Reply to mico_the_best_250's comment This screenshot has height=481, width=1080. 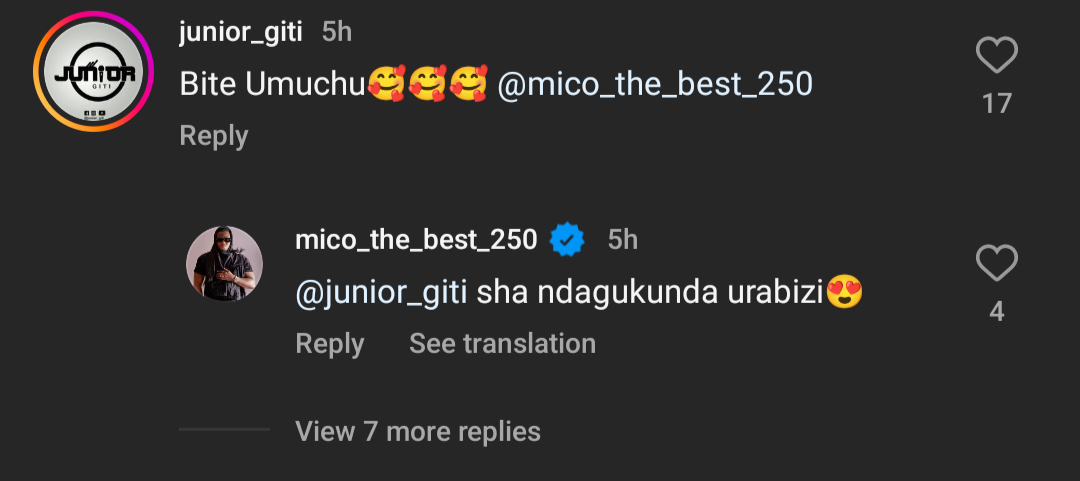[x=329, y=344]
